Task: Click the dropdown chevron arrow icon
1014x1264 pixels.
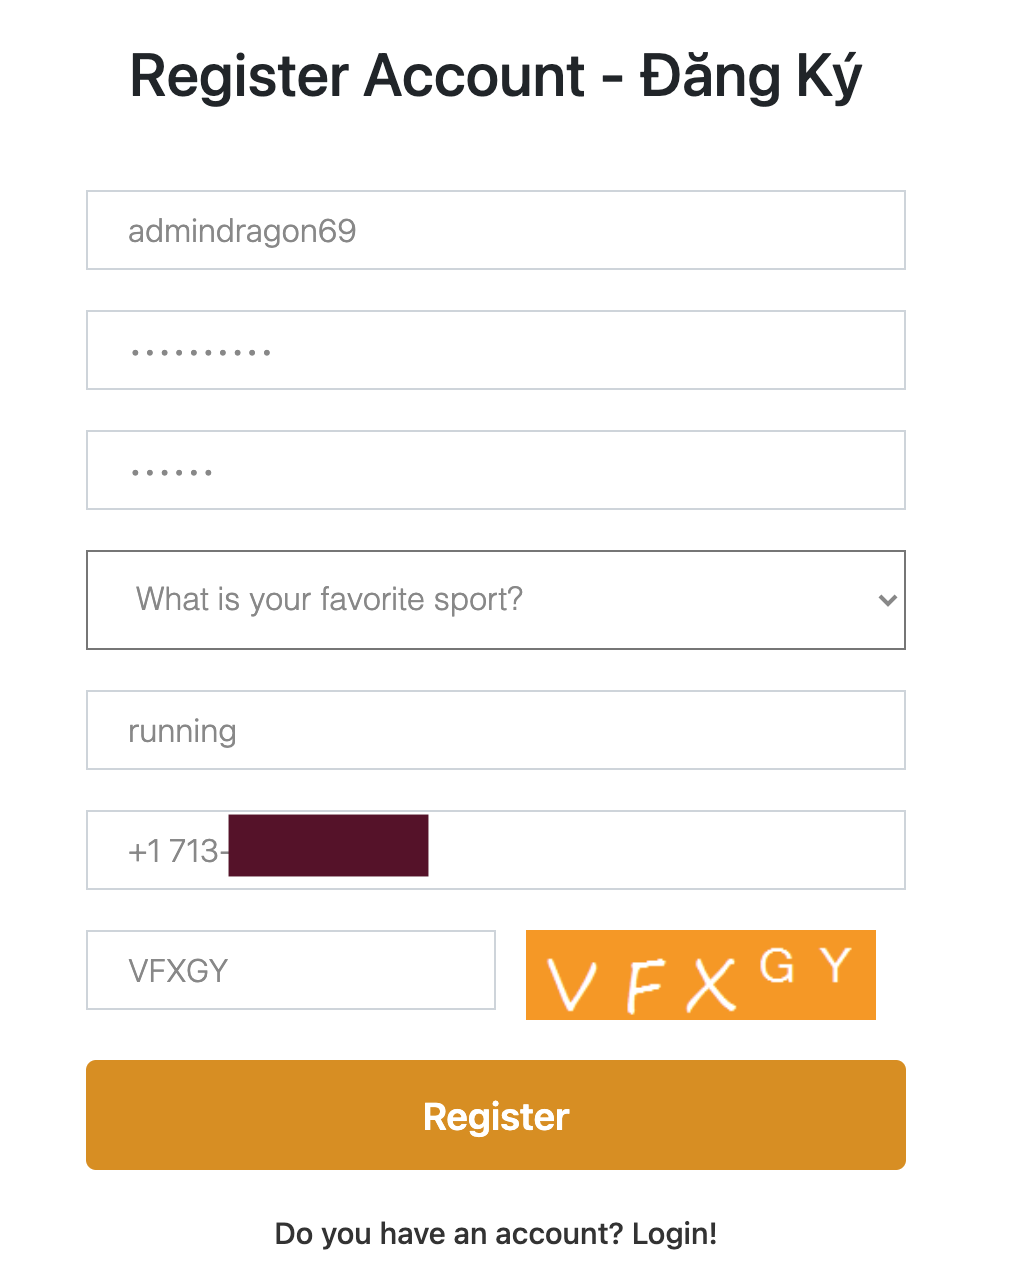Action: click(887, 600)
